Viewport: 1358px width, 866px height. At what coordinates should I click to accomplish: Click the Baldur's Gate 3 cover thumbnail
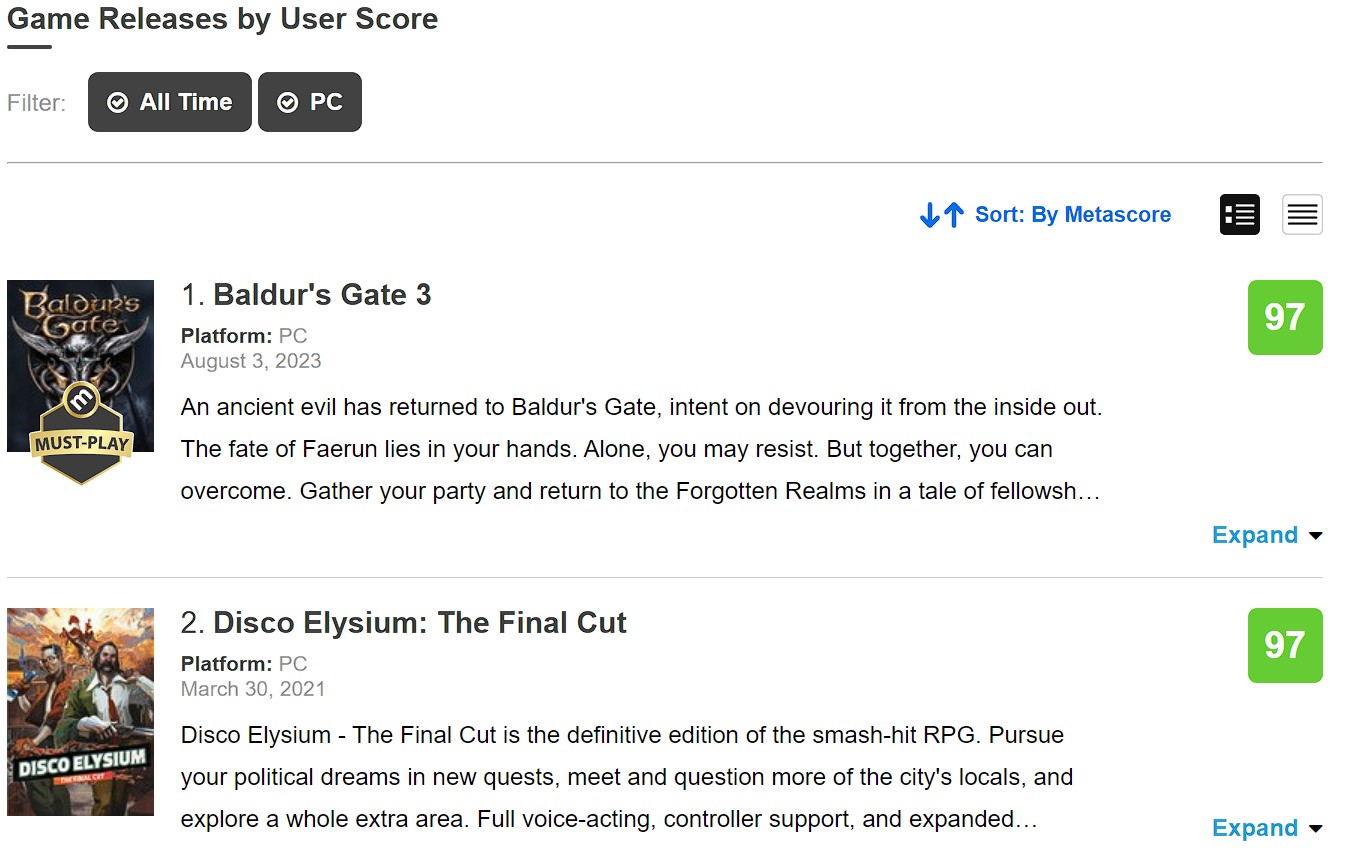pos(80,366)
